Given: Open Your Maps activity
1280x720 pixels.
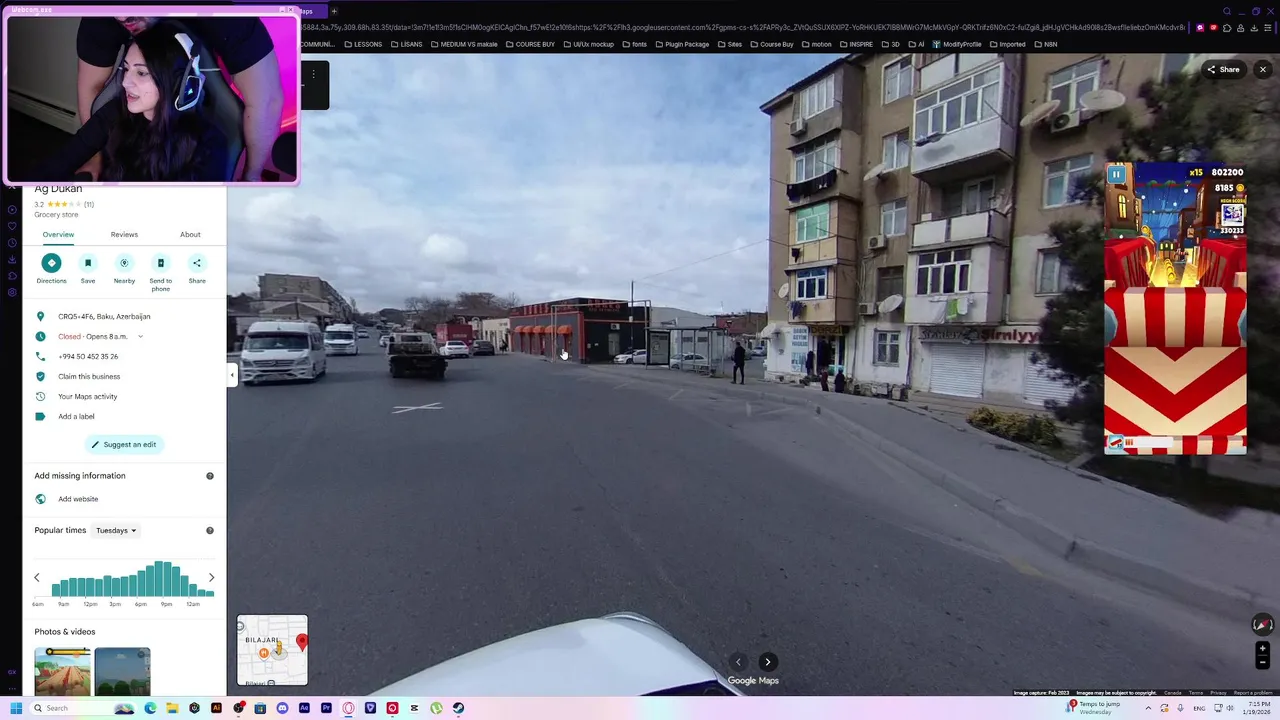Looking at the screenshot, I should pos(88,397).
